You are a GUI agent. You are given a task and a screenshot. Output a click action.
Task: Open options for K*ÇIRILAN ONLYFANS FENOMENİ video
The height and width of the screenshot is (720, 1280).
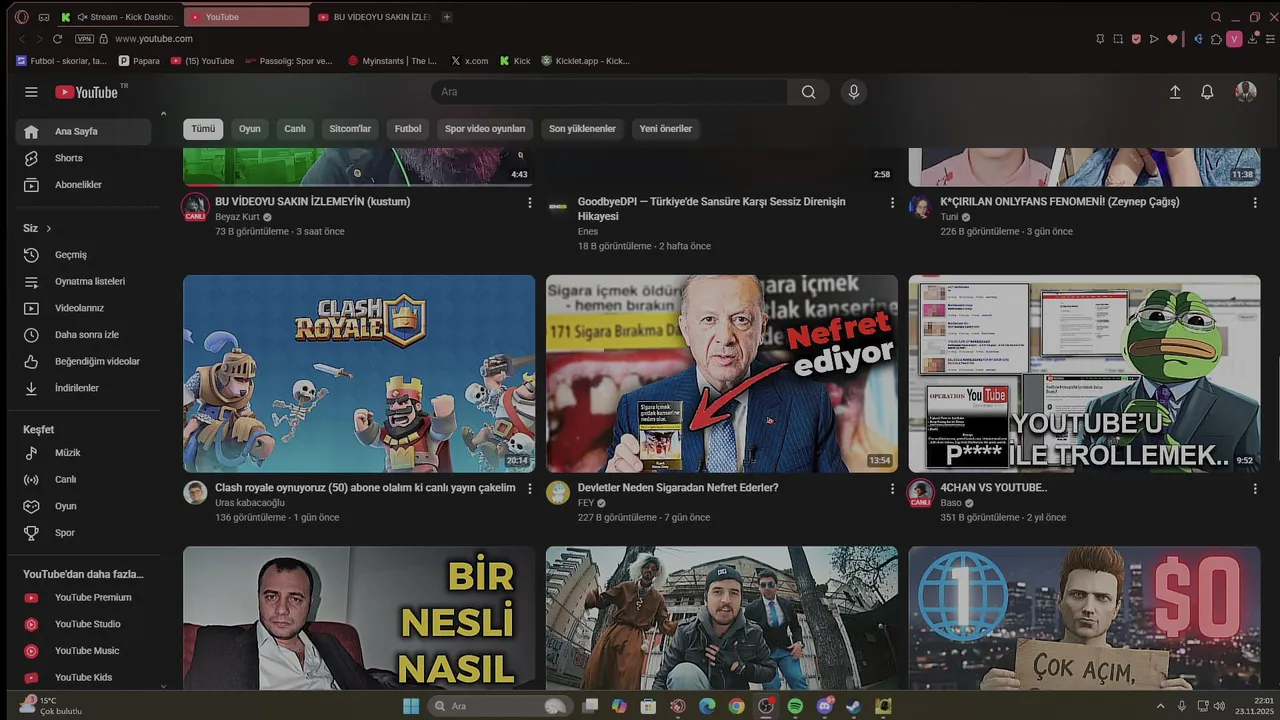(x=1255, y=203)
